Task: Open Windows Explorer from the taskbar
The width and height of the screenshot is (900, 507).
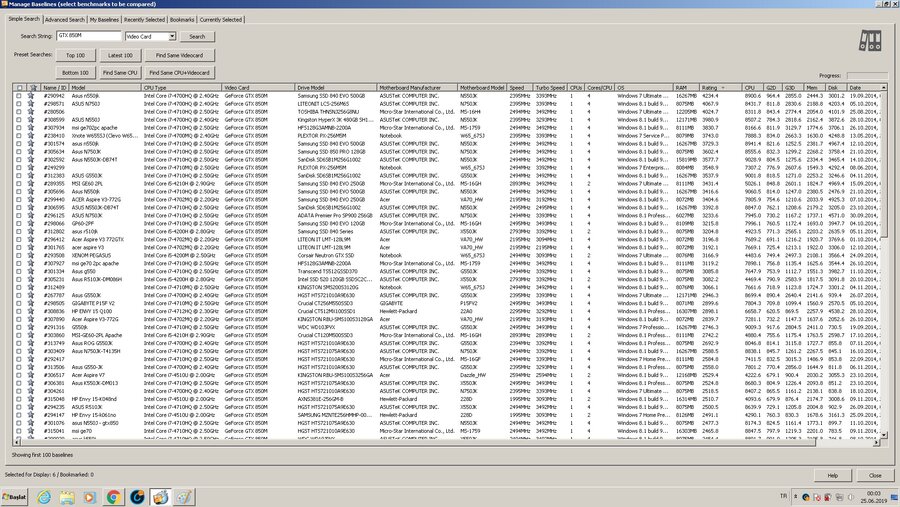Action: [67, 497]
